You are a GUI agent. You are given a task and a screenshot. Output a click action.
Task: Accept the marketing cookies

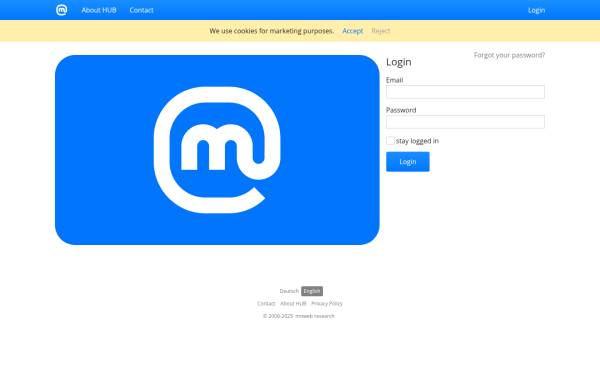pyautogui.click(x=352, y=31)
